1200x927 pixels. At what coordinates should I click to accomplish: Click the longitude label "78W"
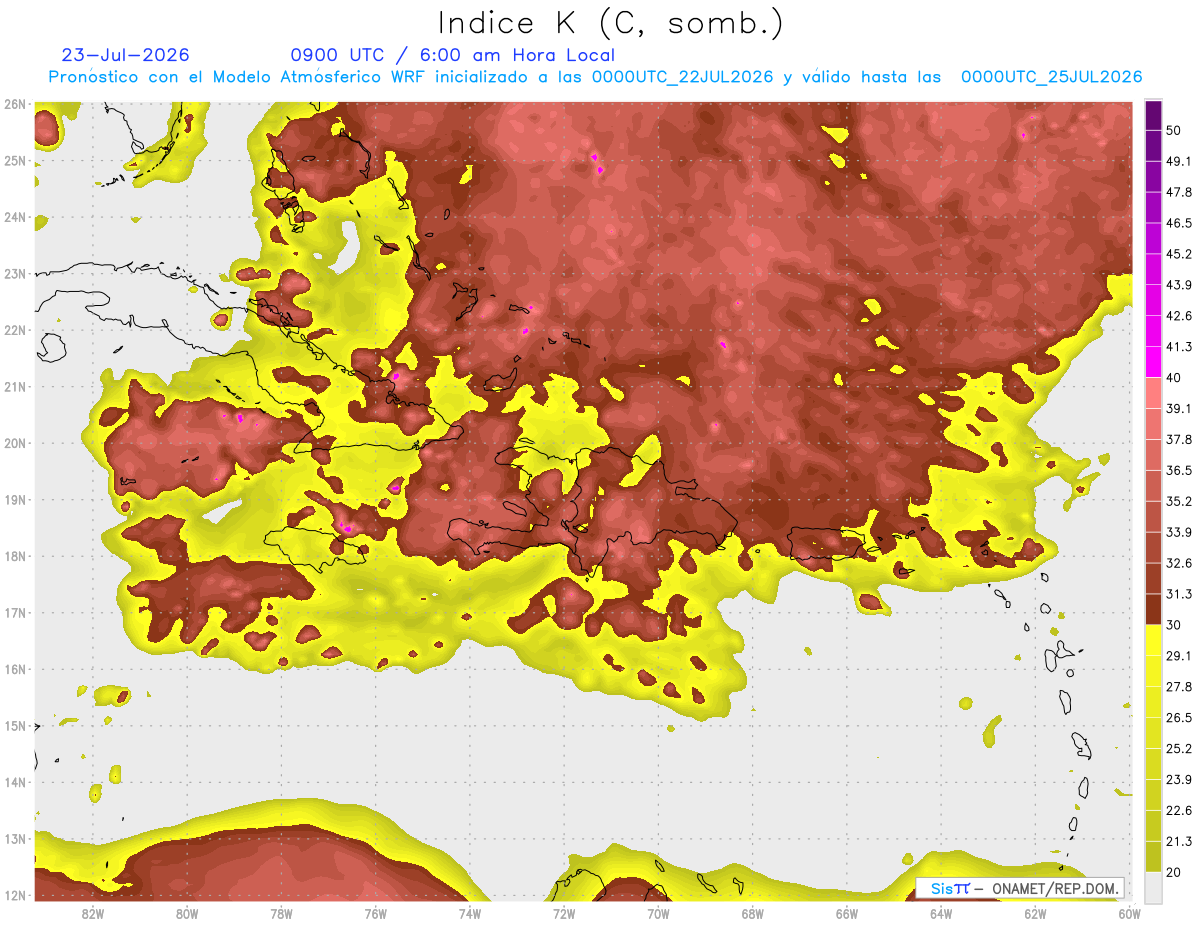281,913
